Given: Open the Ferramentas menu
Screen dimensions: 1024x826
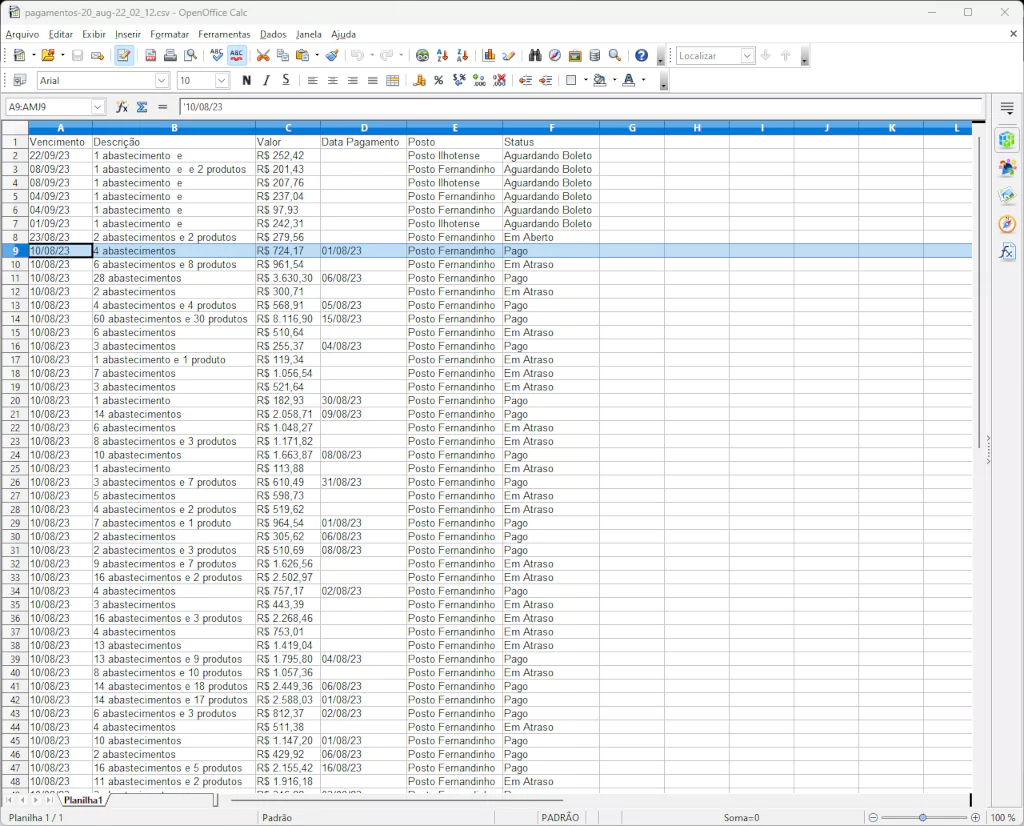Looking at the screenshot, I should point(224,35).
